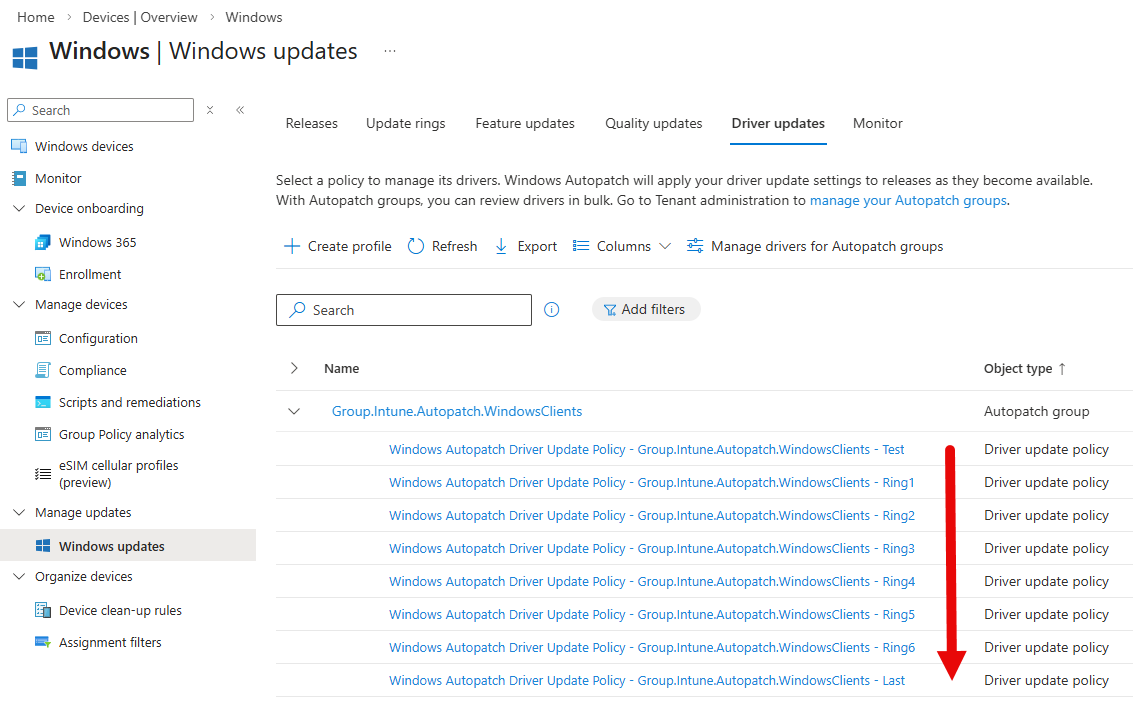Click the Assignment filters icon

[x=43, y=642]
